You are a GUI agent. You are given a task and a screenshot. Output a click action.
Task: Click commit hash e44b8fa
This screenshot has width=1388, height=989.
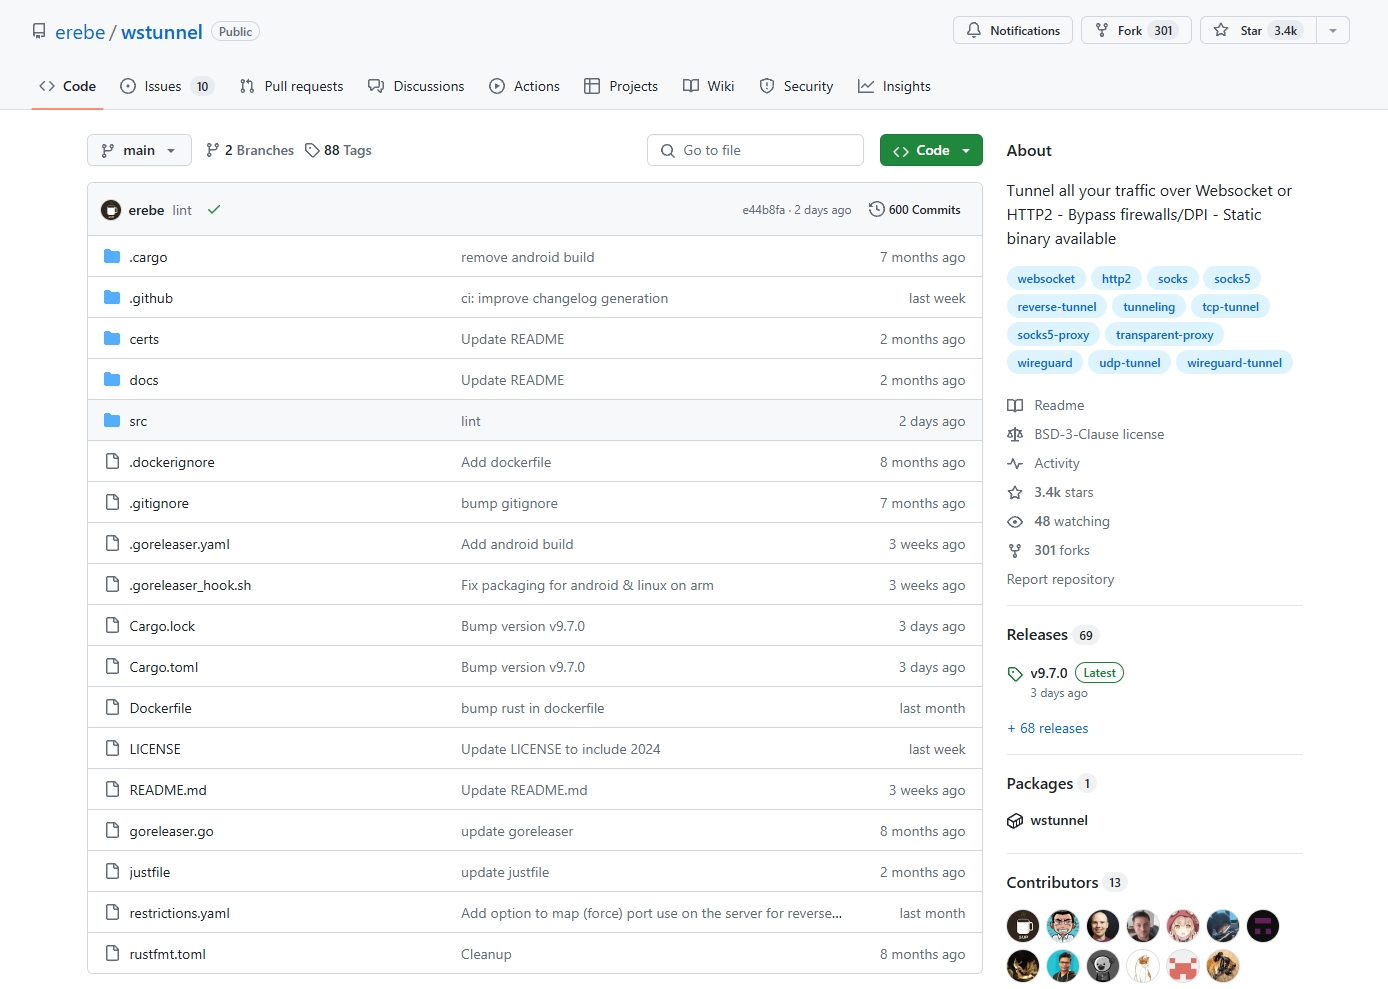(x=763, y=210)
